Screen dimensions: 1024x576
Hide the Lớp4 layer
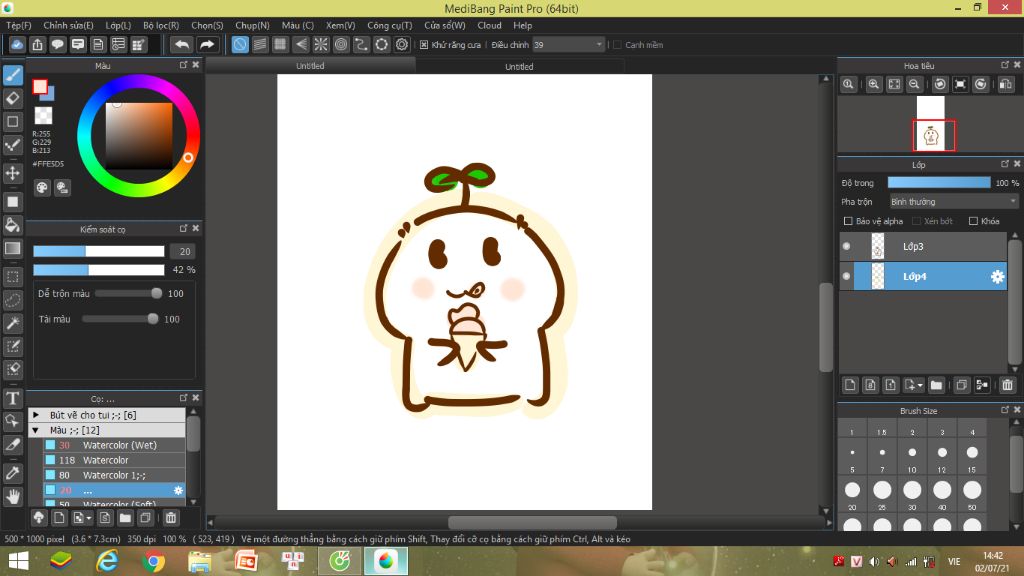[x=846, y=276]
